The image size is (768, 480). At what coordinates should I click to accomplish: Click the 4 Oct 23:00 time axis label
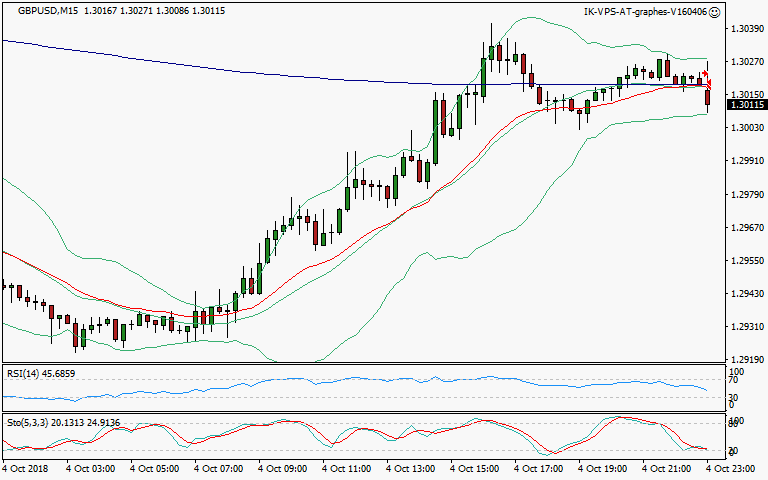tap(731, 467)
